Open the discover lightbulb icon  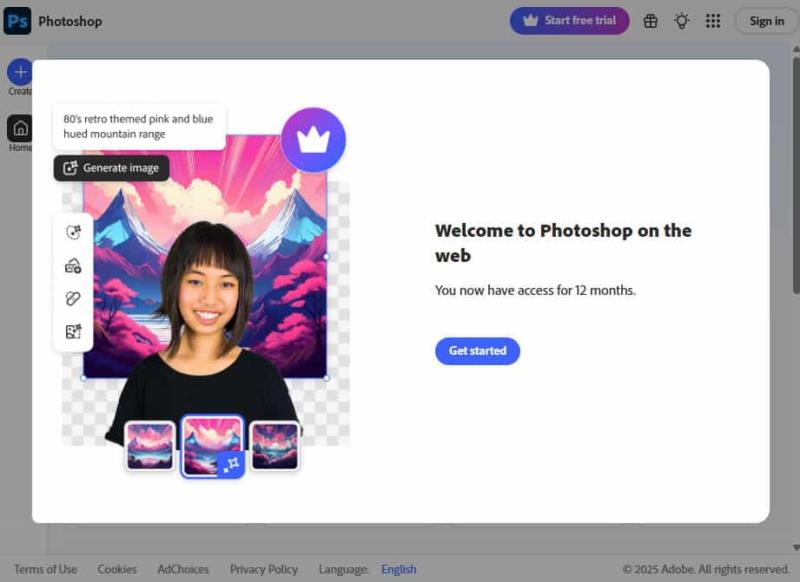(x=681, y=20)
